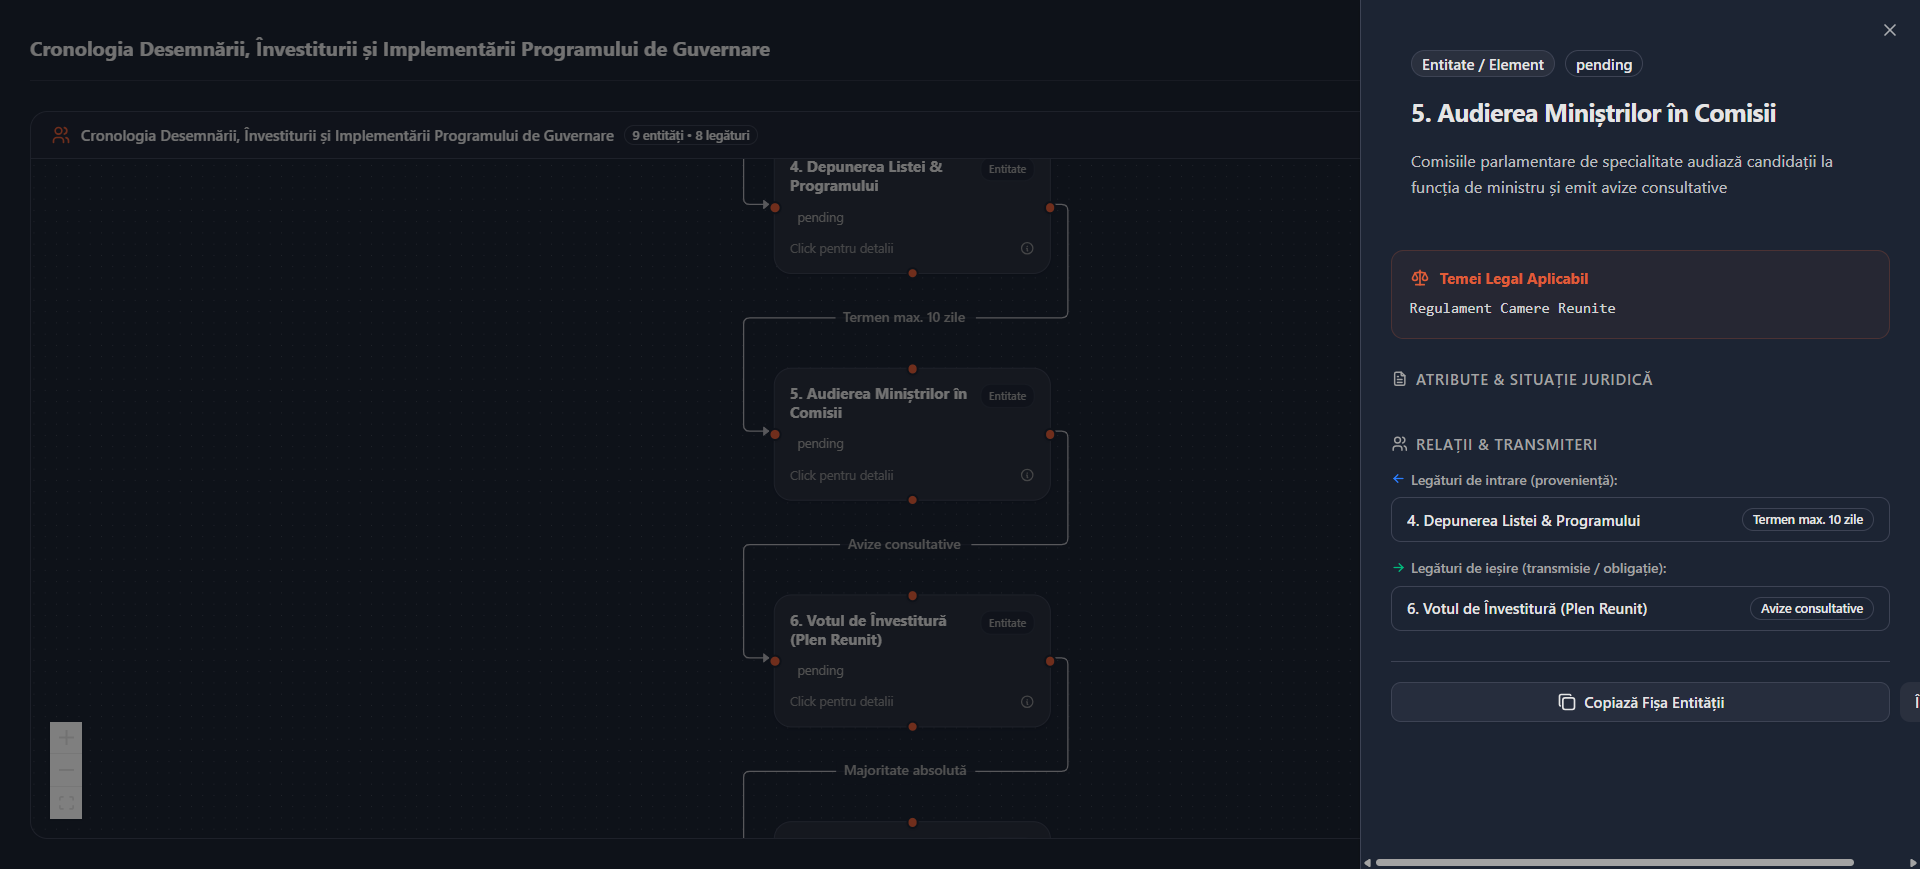Click the pending status on the 6. Votul card

click(820, 670)
